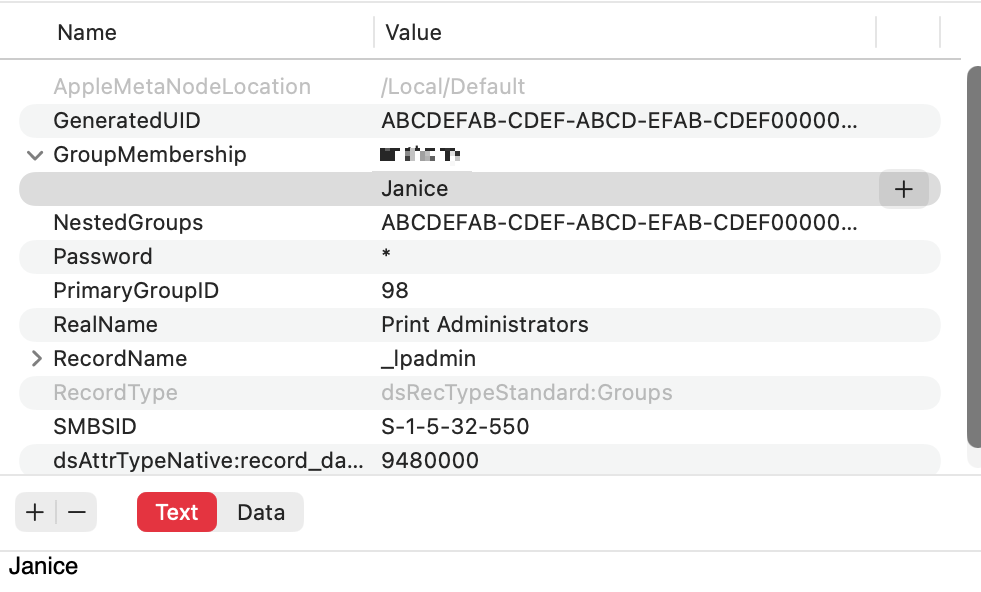This screenshot has height=592, width=981.
Task: Sort by the Name column header
Action: tap(87, 33)
